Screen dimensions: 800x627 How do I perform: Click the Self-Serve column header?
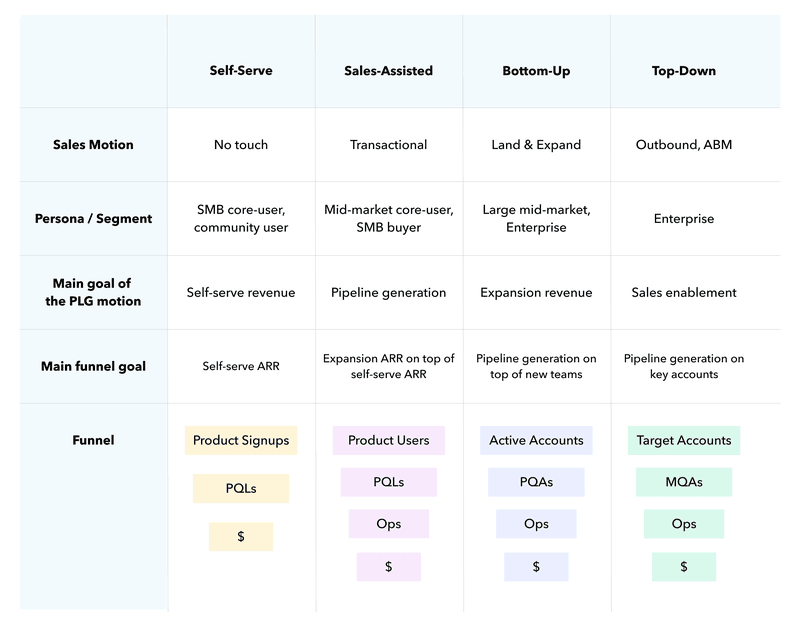pyautogui.click(x=241, y=71)
